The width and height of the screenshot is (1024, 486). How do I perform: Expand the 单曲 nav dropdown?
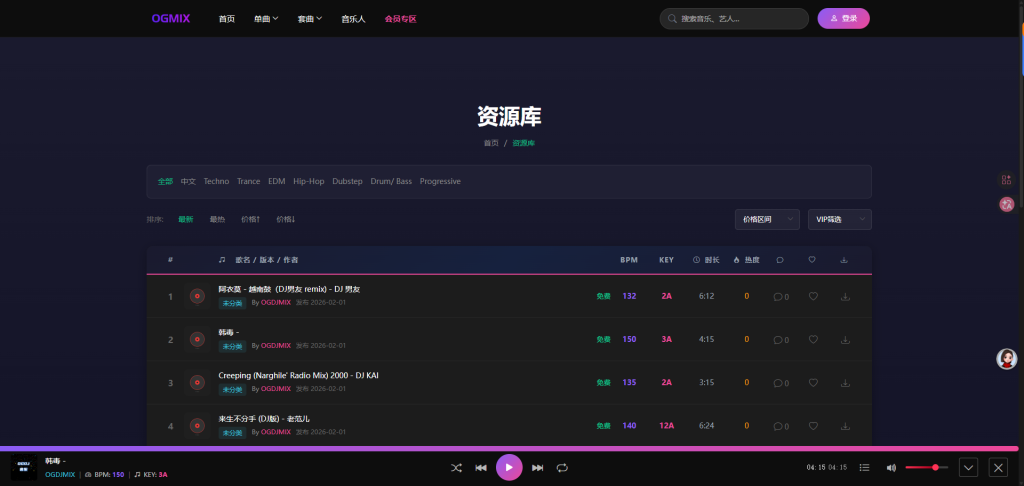click(x=266, y=19)
